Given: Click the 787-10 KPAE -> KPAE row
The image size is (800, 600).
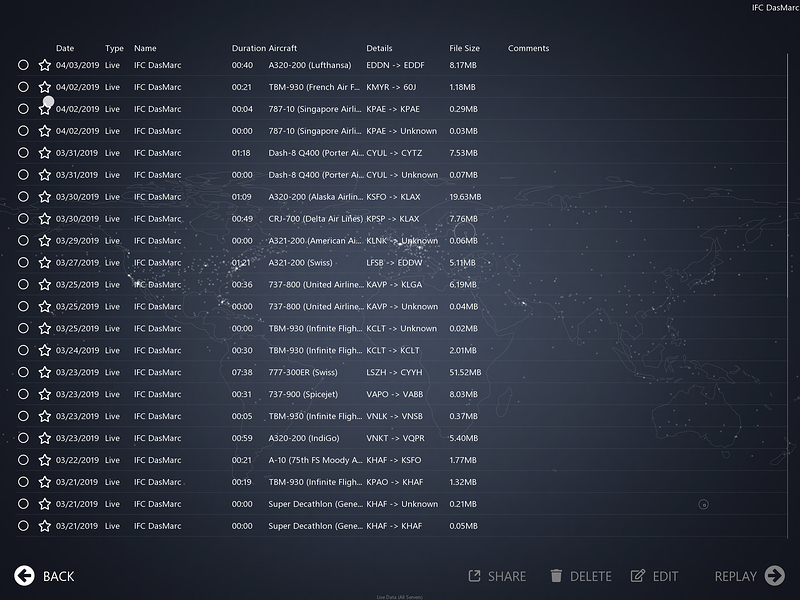Looking at the screenshot, I should (402, 109).
